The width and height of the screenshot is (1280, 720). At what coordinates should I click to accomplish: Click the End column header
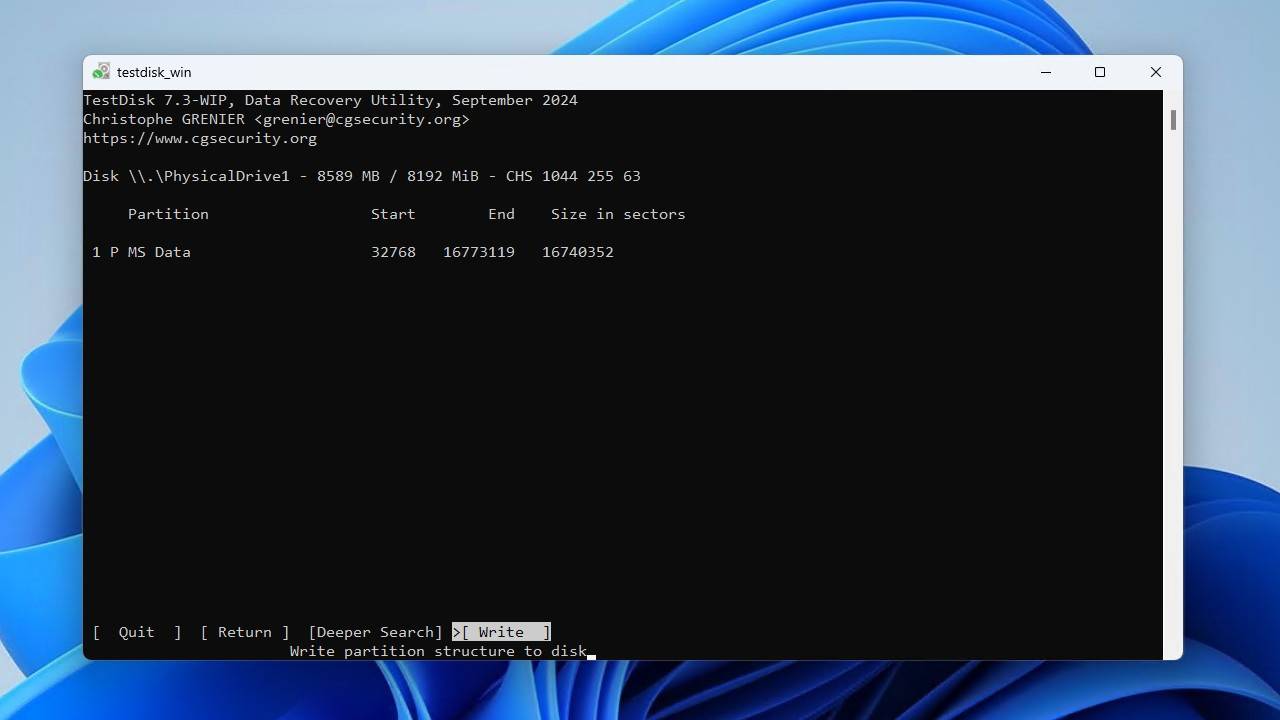tap(501, 214)
